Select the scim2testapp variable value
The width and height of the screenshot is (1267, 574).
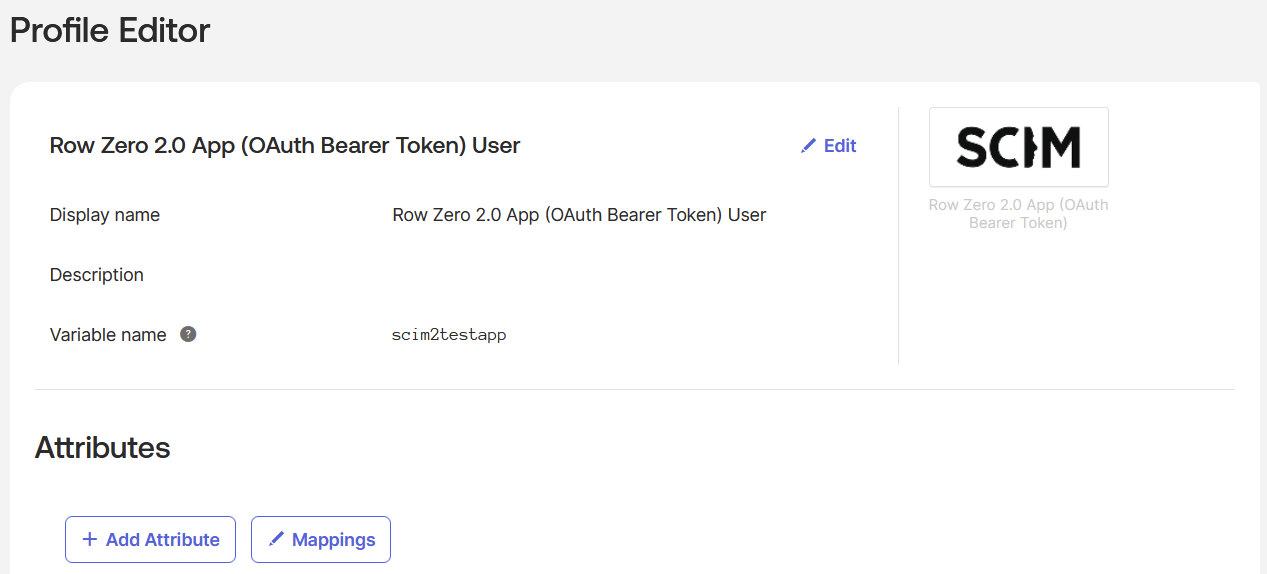tap(449, 335)
